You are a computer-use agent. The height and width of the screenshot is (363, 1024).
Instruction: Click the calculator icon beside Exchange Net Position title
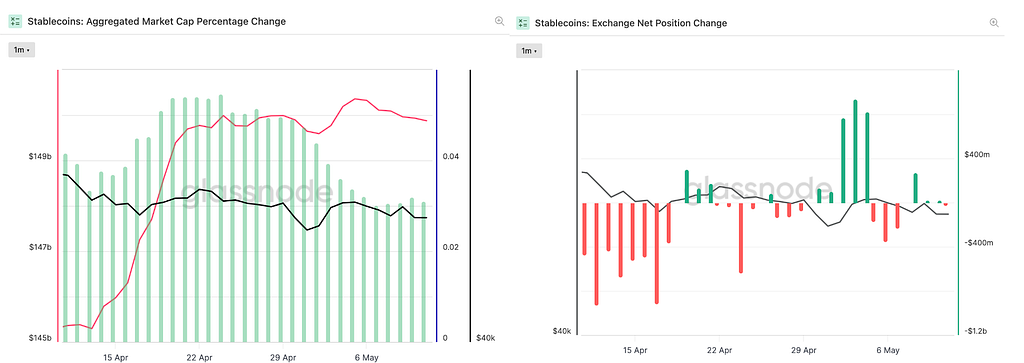pos(522,23)
